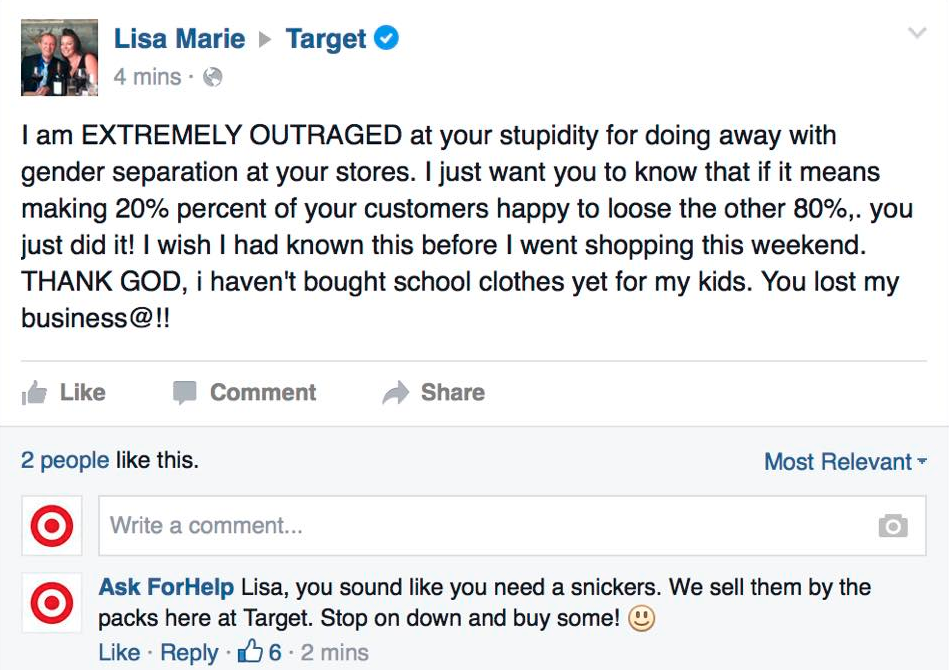Click the globe privacy icon beside post timestamp
The image size is (949, 670).
click(x=212, y=77)
